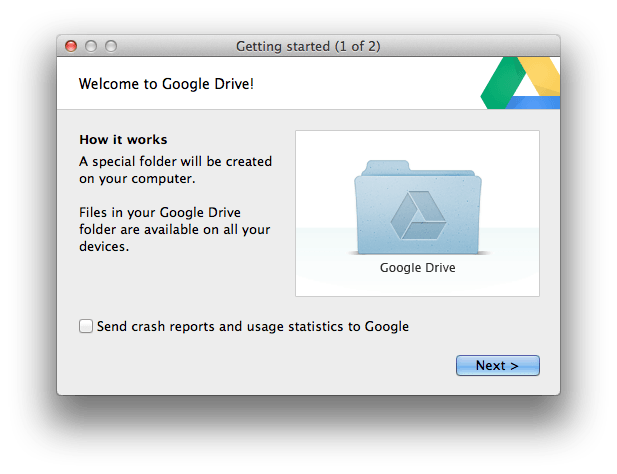
Task: Click the Drive triangle emblem on folder
Action: click(417, 215)
